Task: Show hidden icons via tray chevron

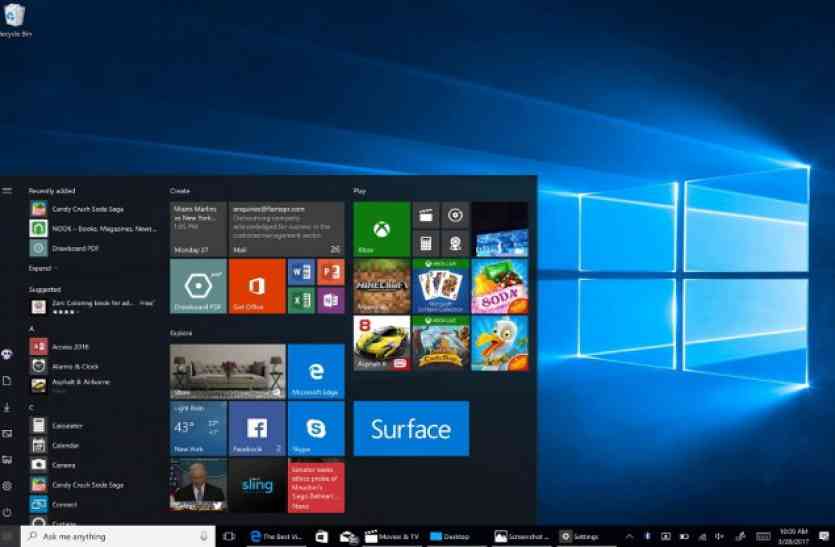Action: coord(629,536)
